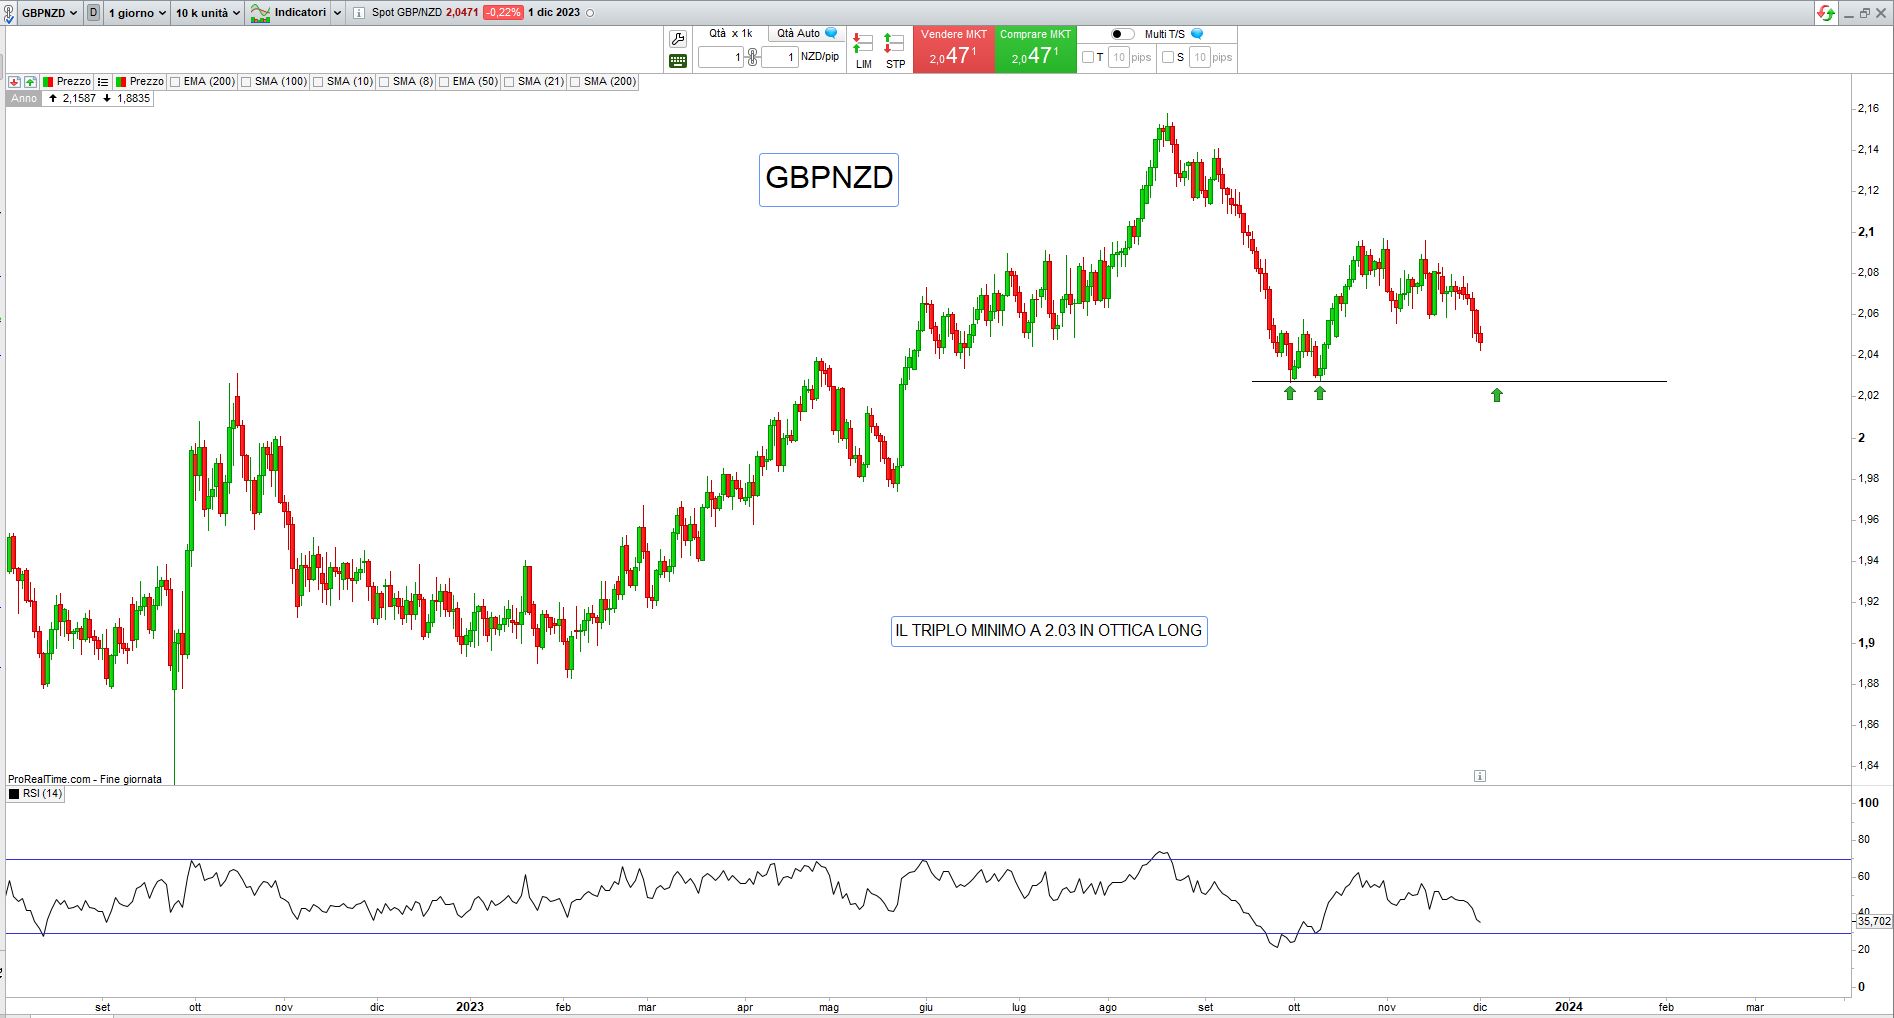The height and width of the screenshot is (1018, 1894).
Task: Click the info icon beside Spot GBP/NZD
Action: 359,13
